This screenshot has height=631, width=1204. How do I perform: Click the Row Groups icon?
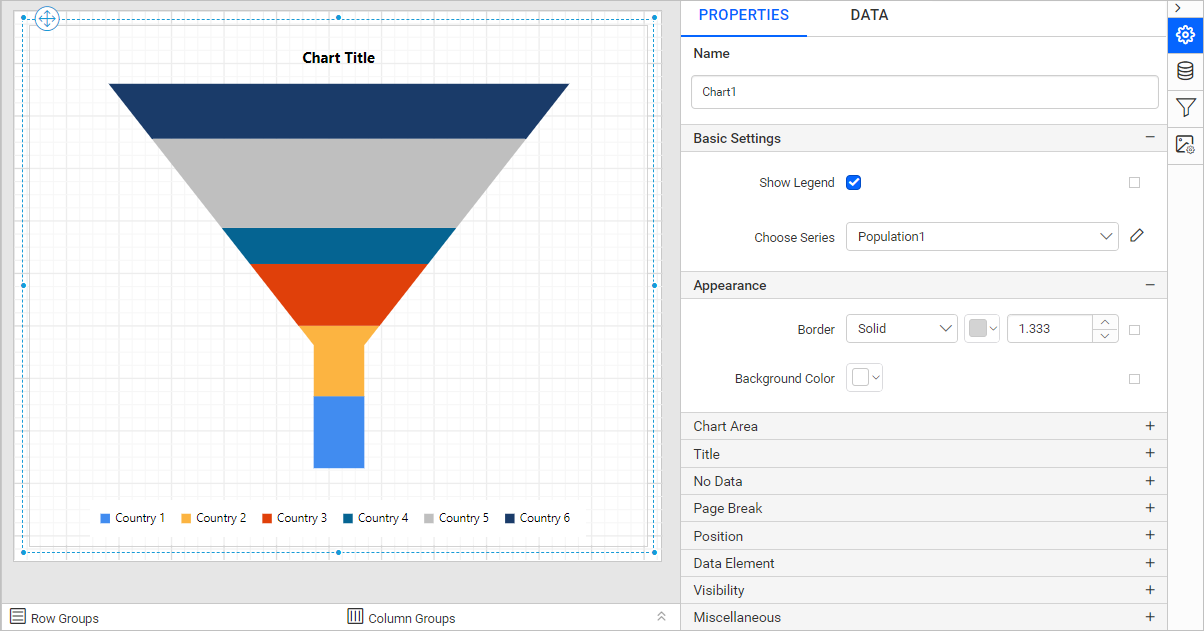[18, 616]
